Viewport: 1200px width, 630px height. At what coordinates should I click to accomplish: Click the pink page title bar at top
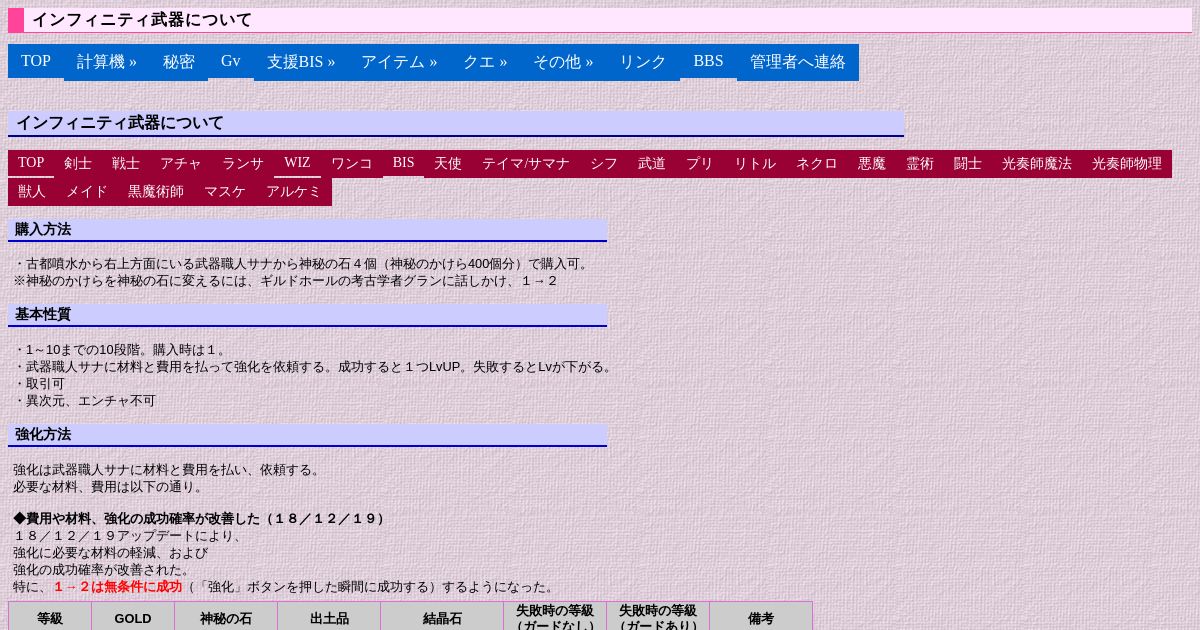600,20
